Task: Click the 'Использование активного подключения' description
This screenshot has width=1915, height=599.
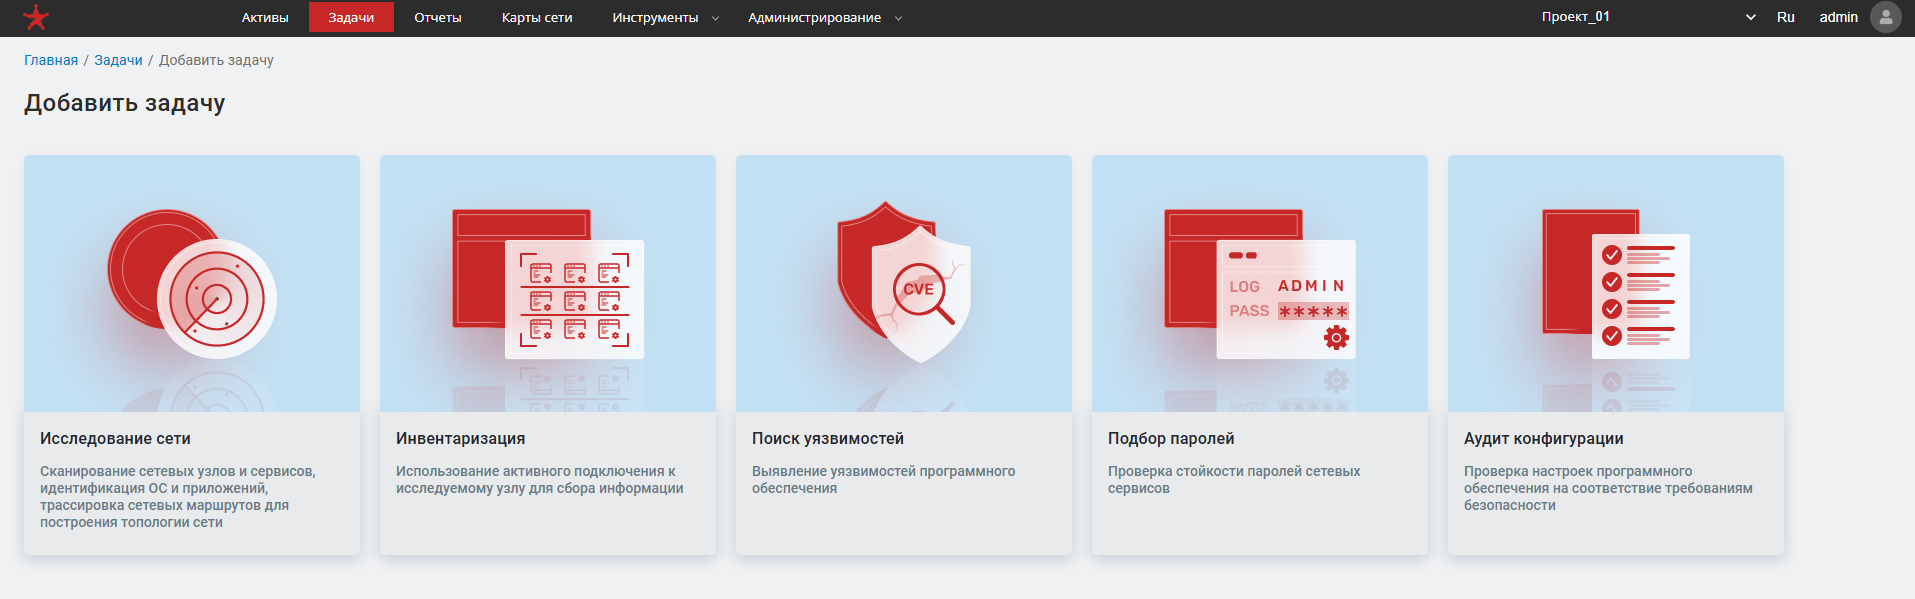Action: point(540,479)
